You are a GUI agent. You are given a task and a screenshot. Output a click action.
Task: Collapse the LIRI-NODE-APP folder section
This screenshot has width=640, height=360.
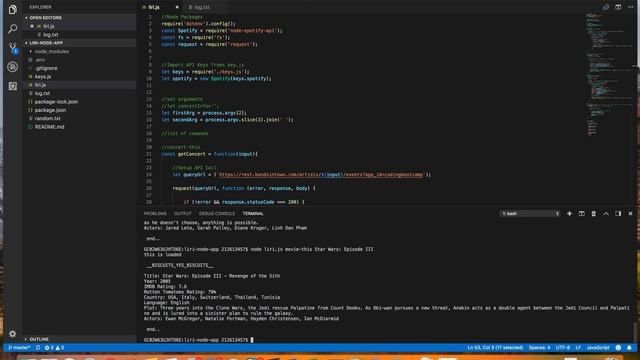tap(46, 43)
